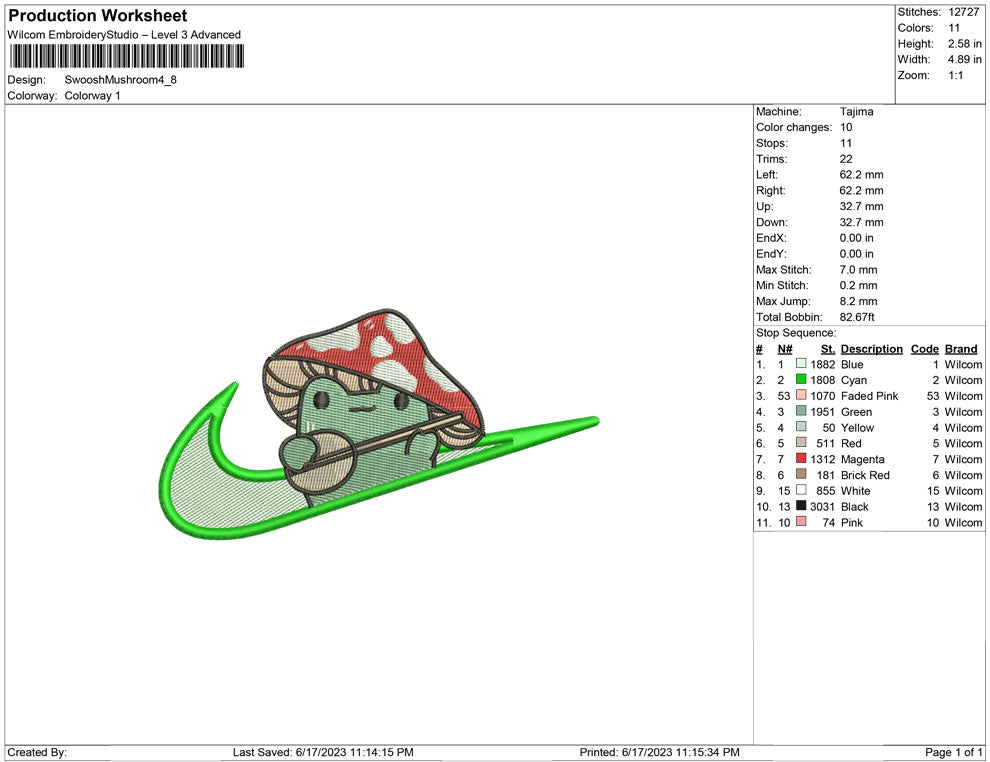Viewport: 990px width, 762px height.
Task: Click the Trims value '22'
Action: [x=846, y=159]
